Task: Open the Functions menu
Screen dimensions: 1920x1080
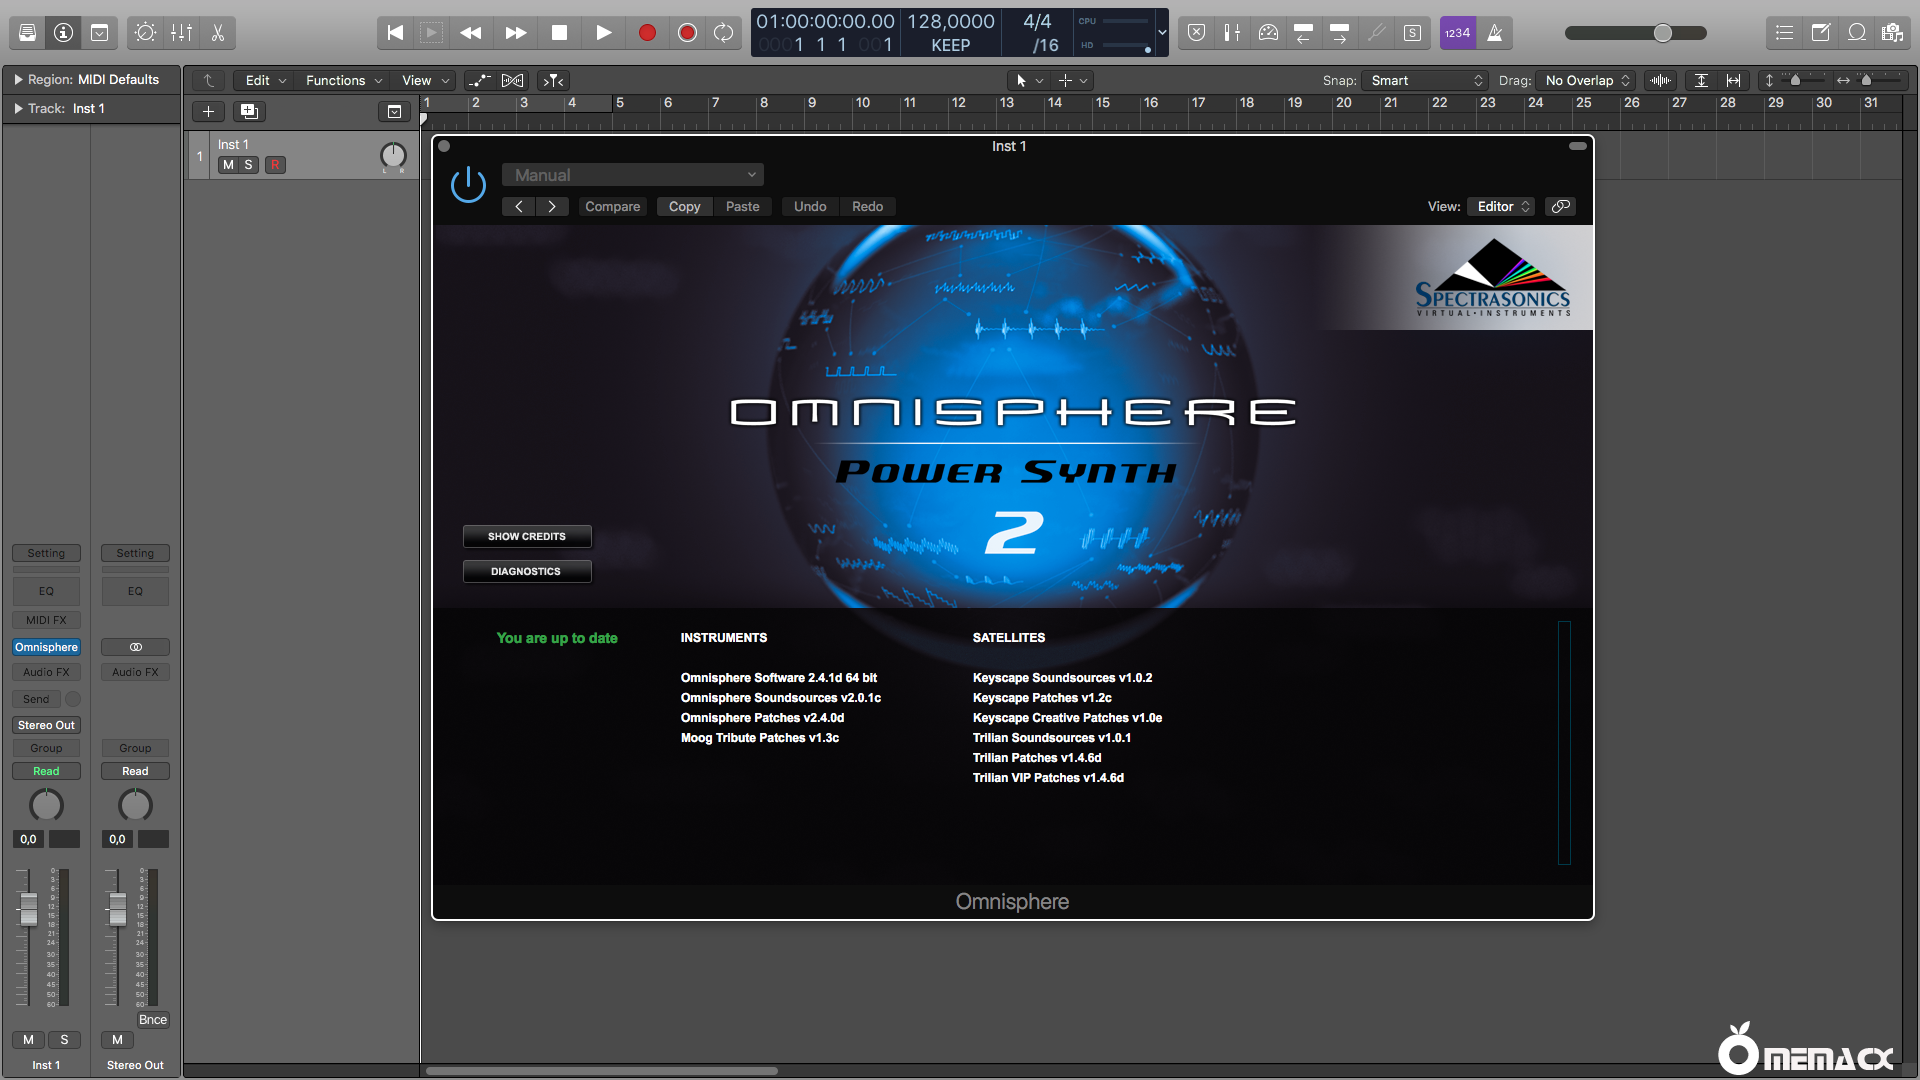Action: 343,80
